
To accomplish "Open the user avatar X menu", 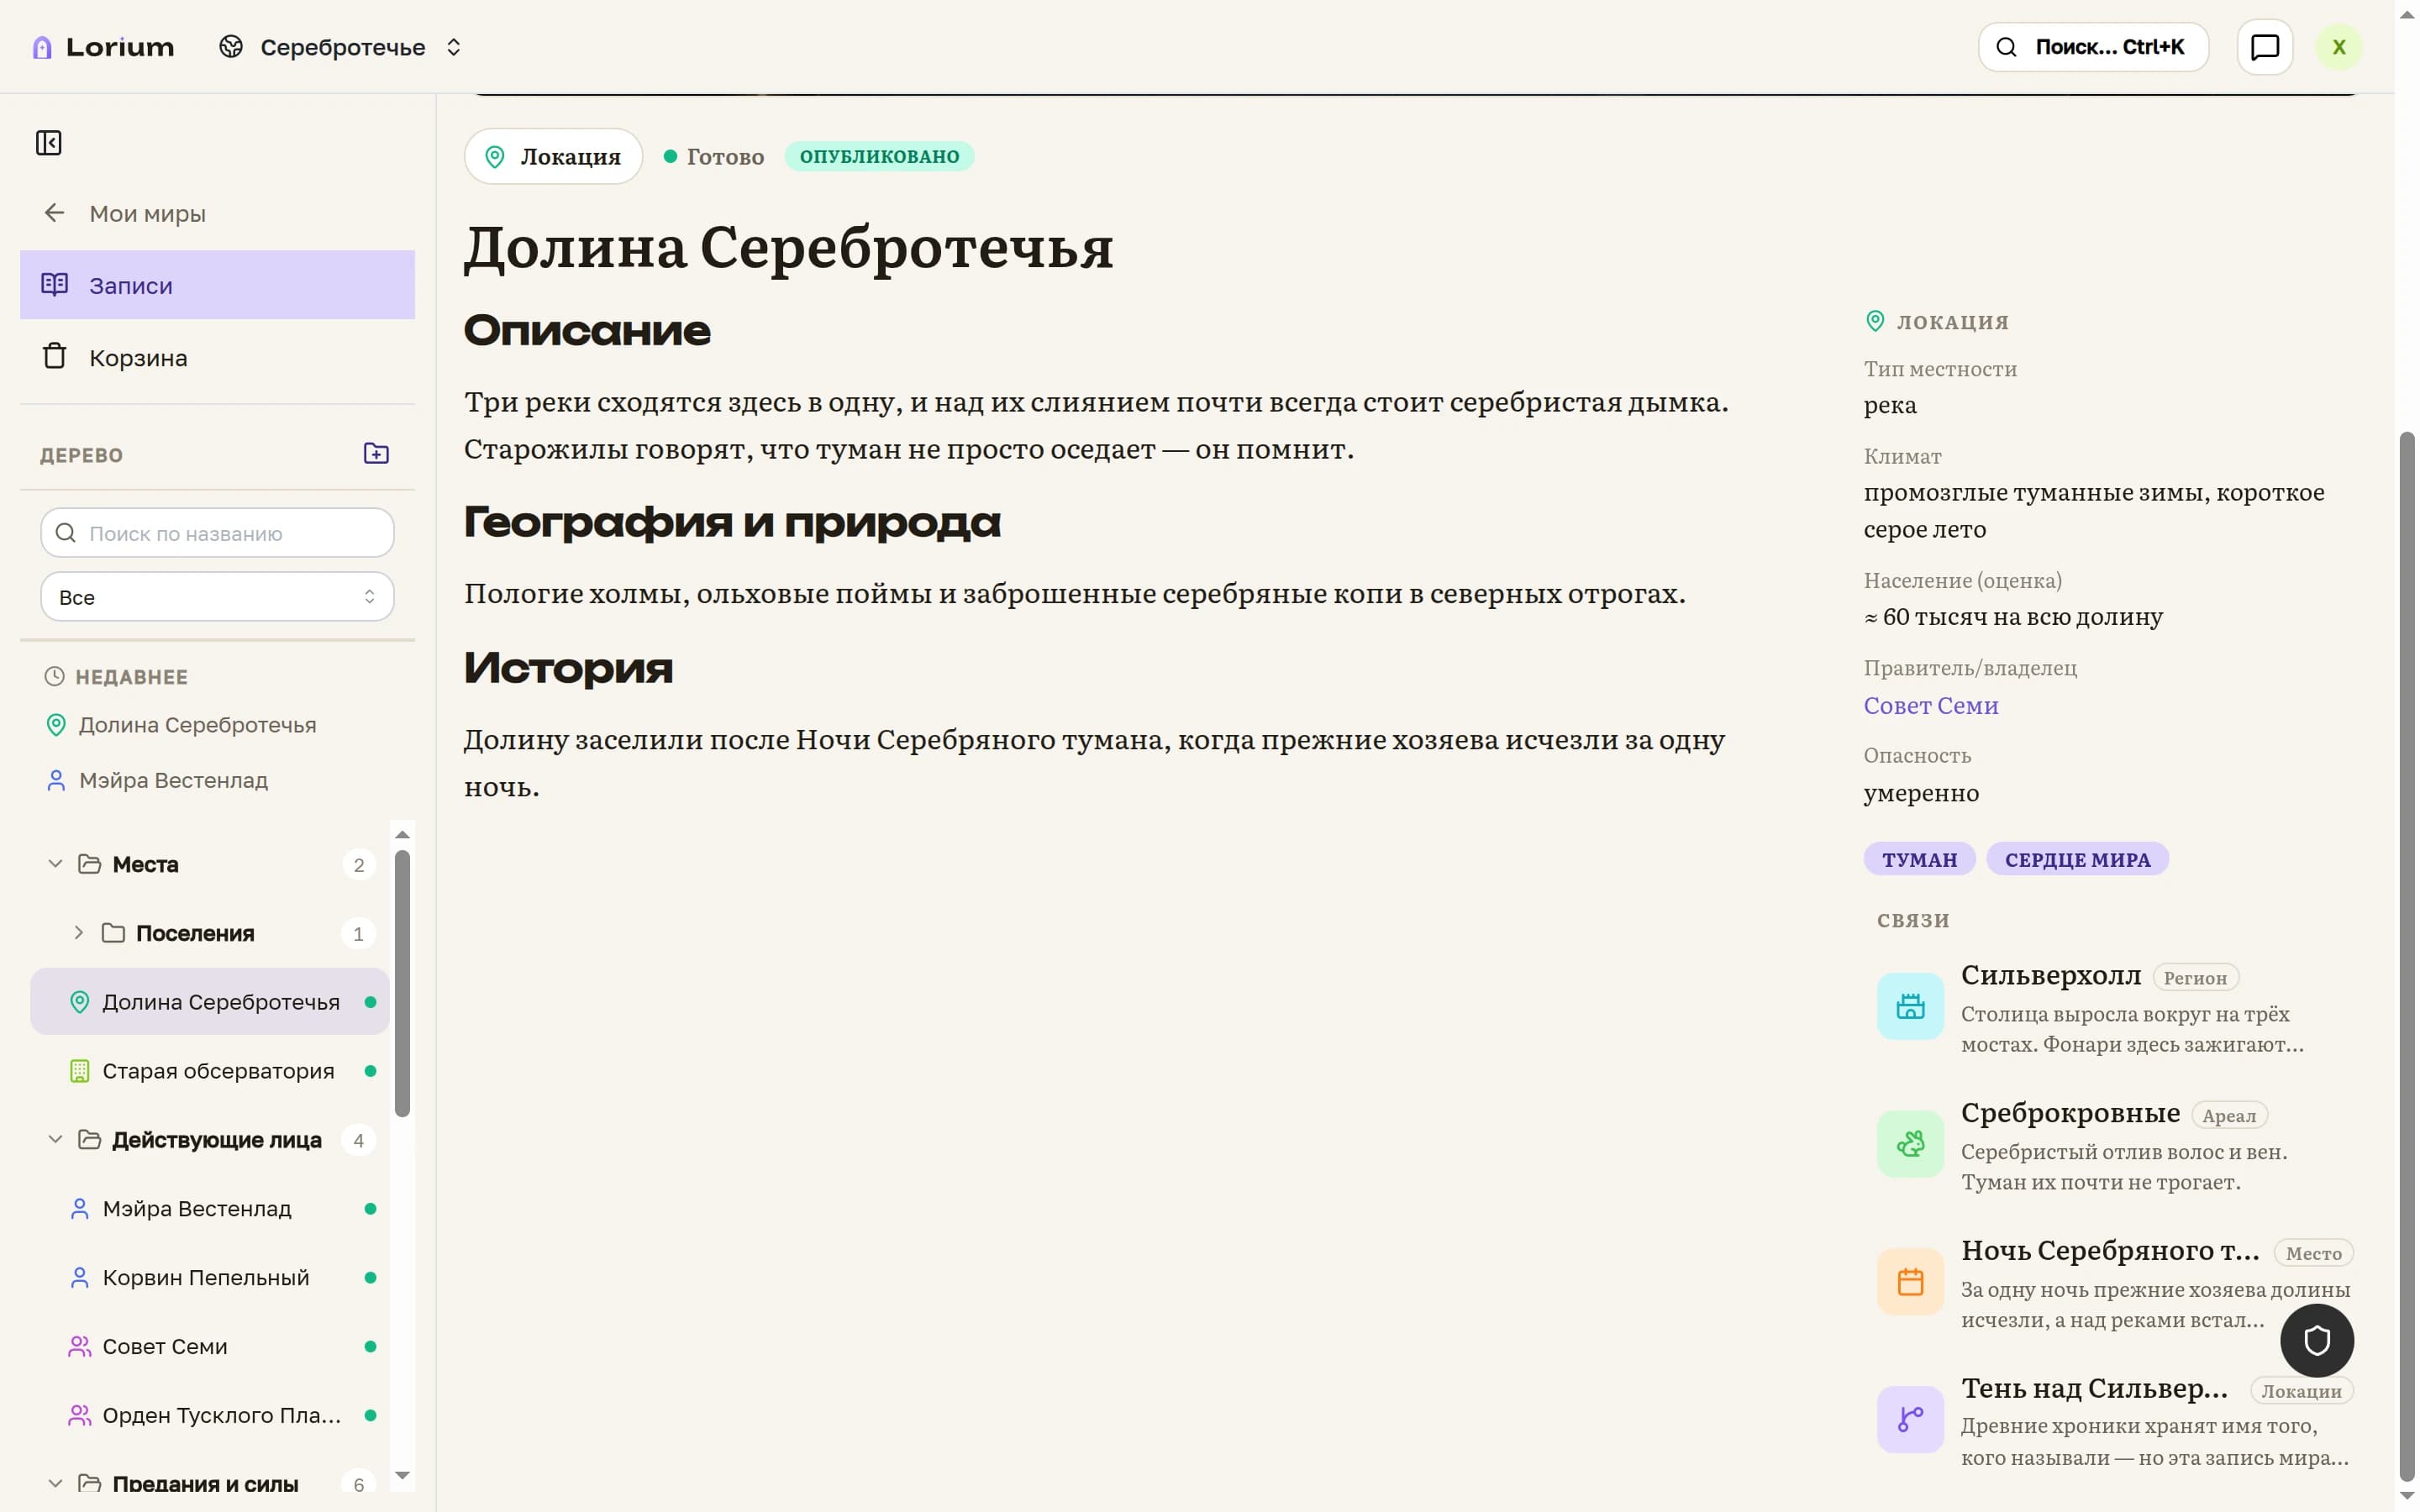I will [x=2338, y=47].
